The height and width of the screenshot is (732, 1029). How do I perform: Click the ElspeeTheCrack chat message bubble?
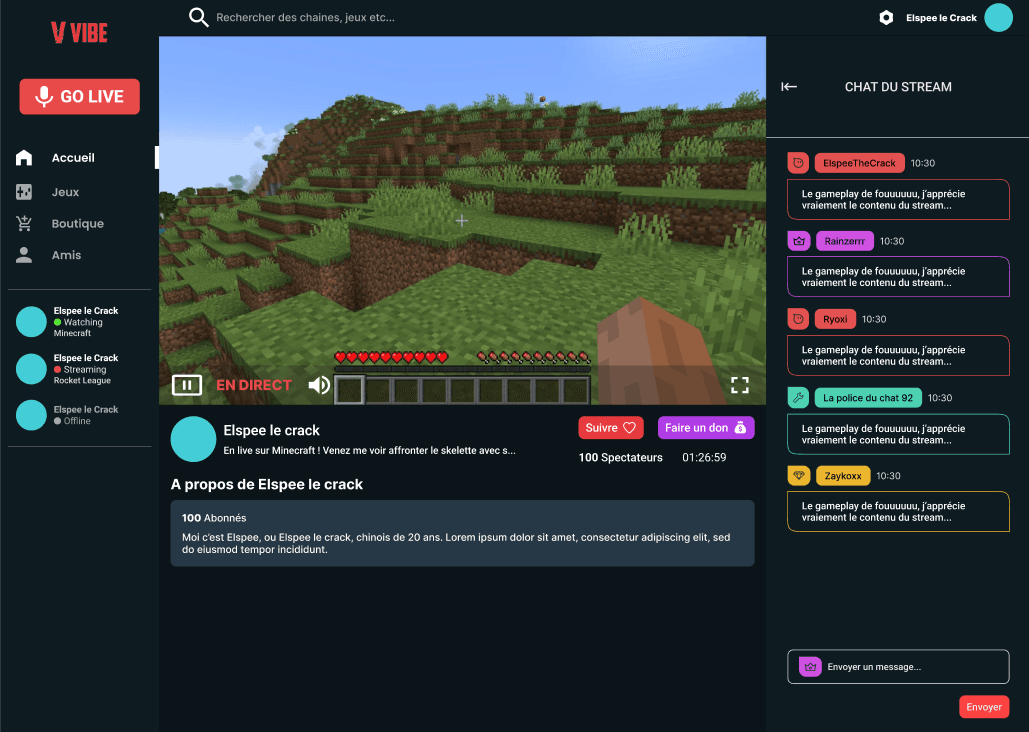898,200
